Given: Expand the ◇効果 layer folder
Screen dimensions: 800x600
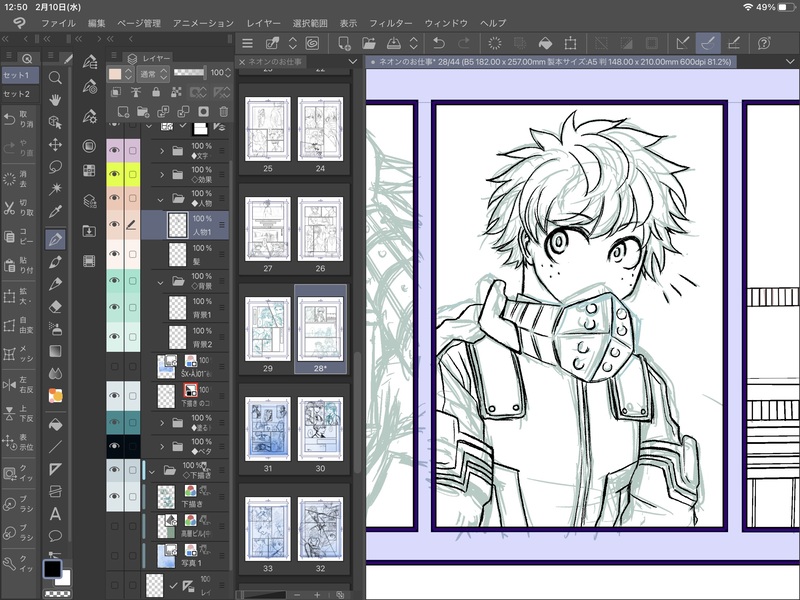Looking at the screenshot, I should tap(162, 174).
